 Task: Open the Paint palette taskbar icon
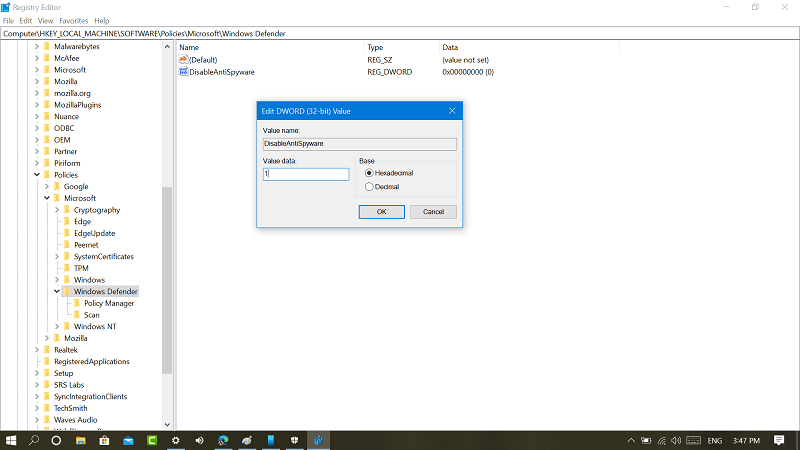[247, 440]
